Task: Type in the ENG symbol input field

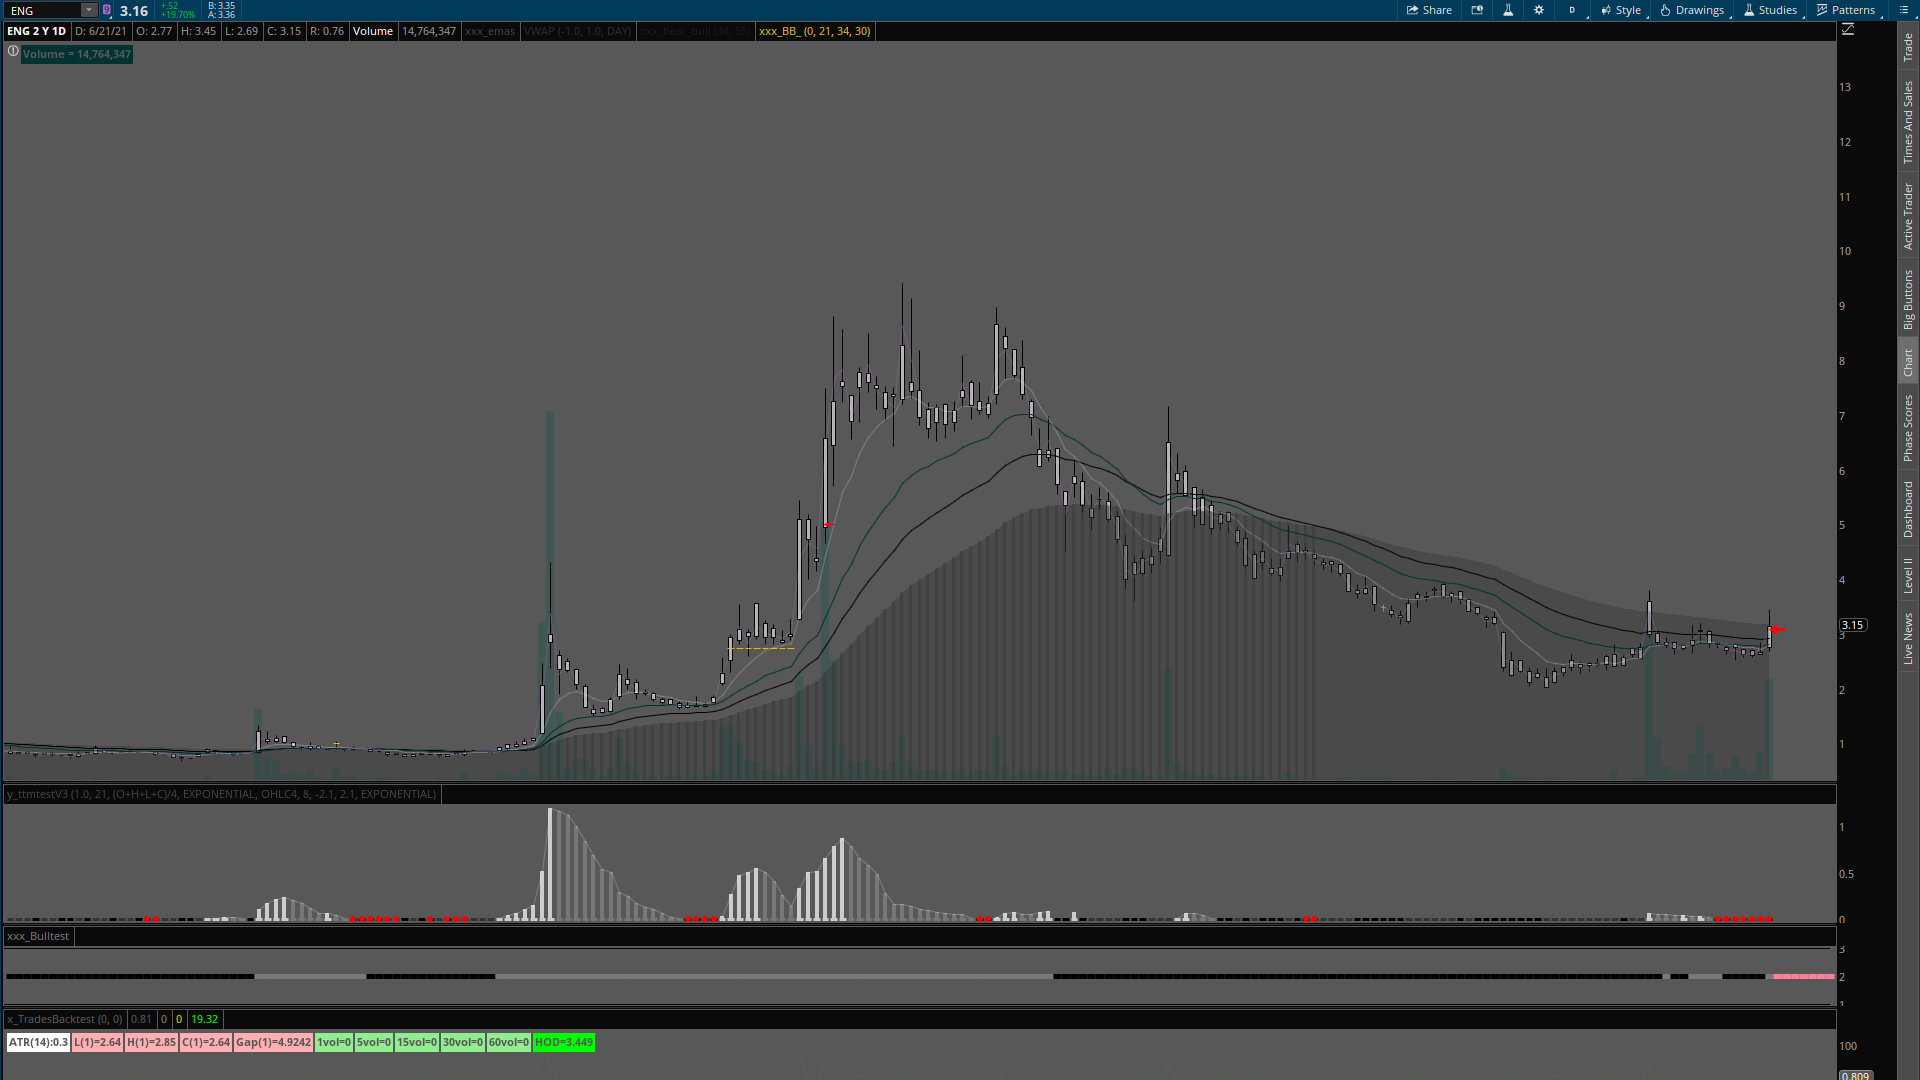Action: pos(42,10)
